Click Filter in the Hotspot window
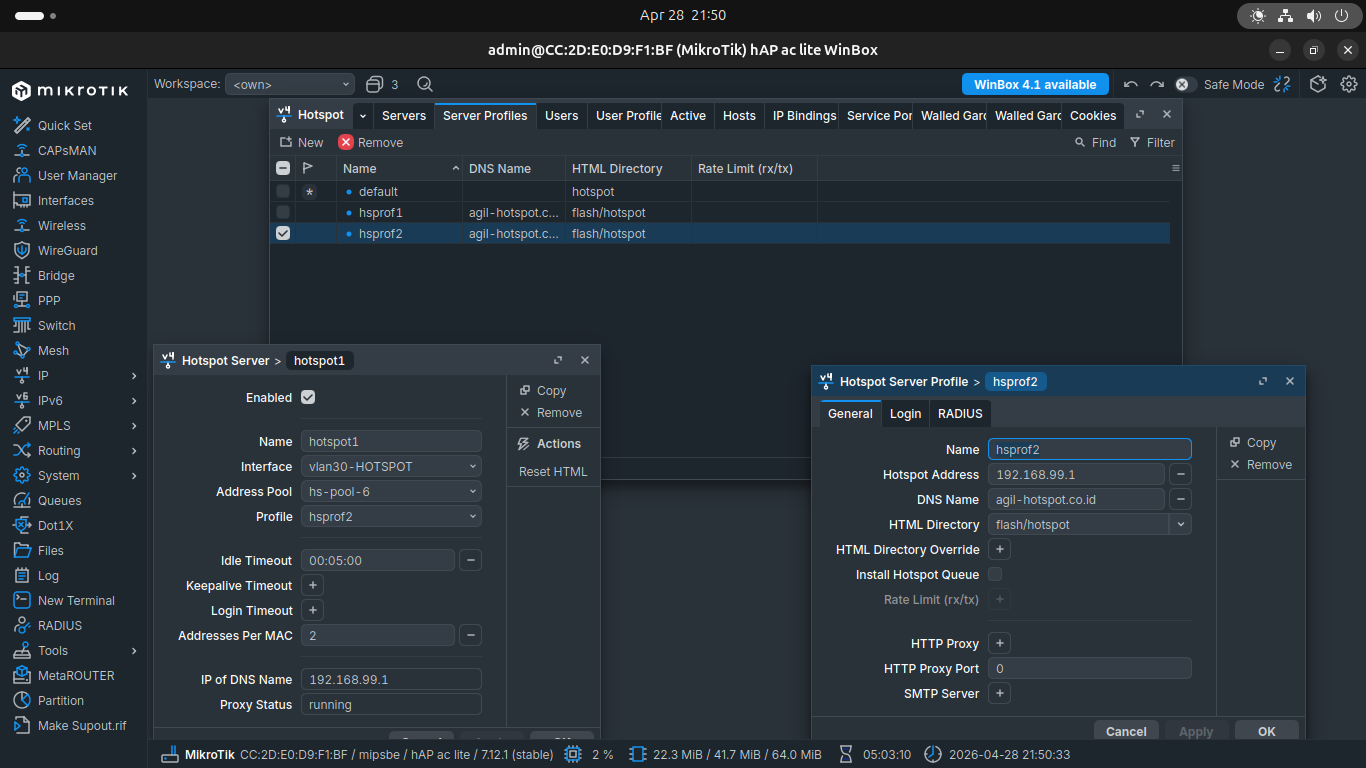 [x=1152, y=143]
